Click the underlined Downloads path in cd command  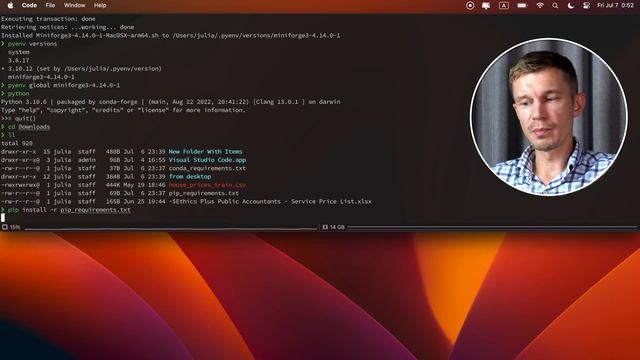pyautogui.click(x=34, y=127)
